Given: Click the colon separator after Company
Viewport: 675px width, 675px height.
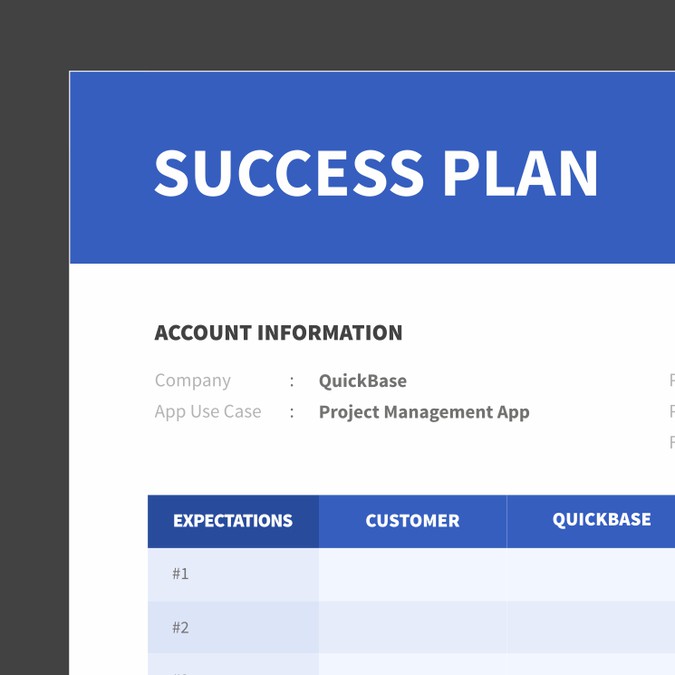Looking at the screenshot, I should 292,381.
